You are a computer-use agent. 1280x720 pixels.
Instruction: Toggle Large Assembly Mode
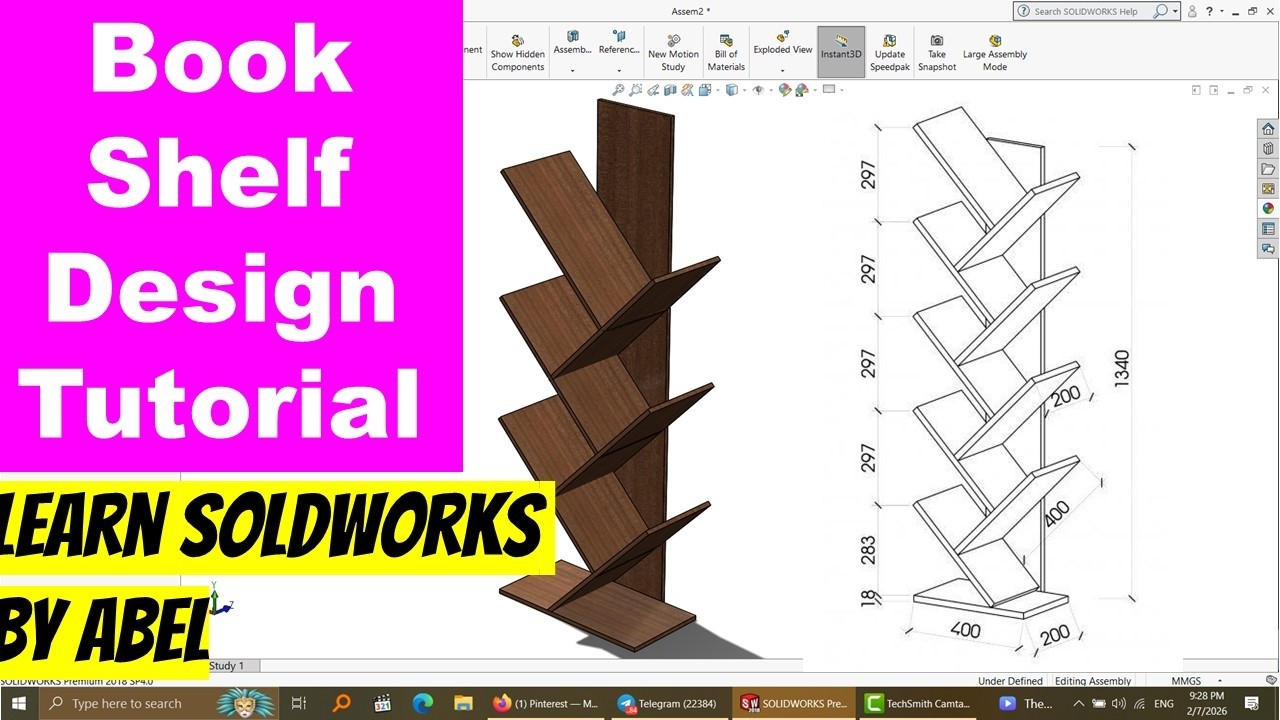(x=995, y=53)
